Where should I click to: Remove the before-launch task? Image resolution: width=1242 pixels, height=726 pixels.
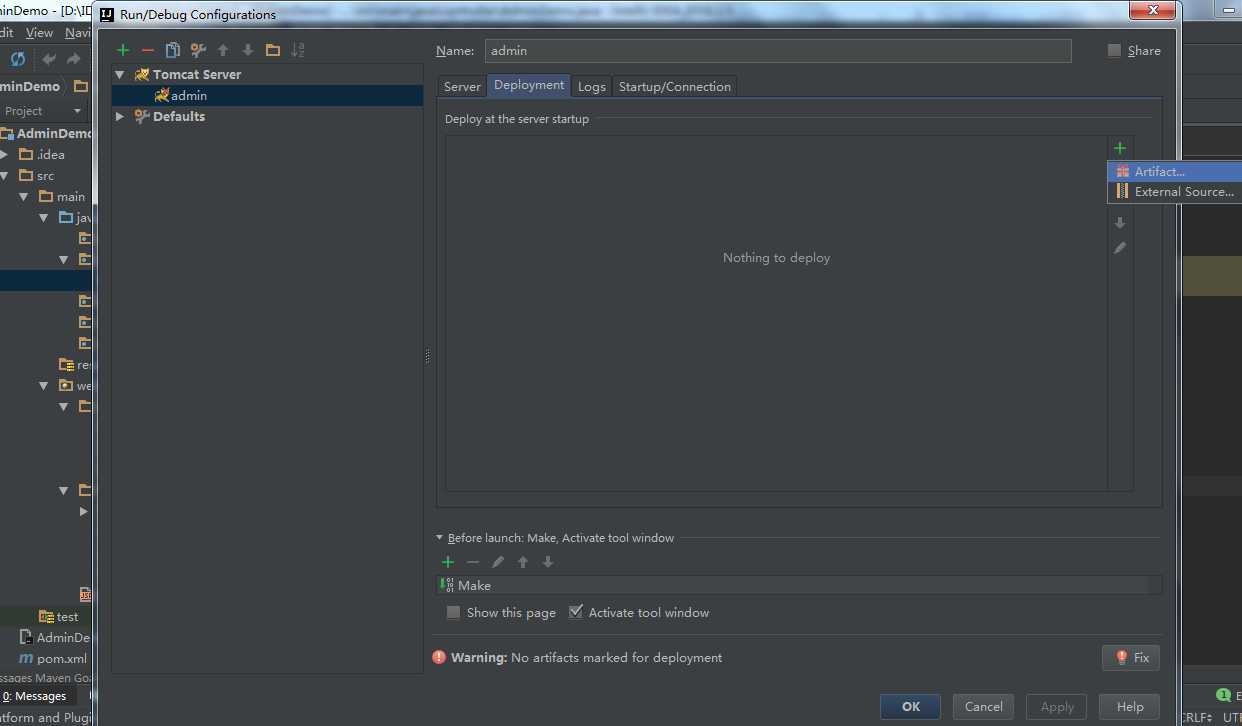(473, 562)
